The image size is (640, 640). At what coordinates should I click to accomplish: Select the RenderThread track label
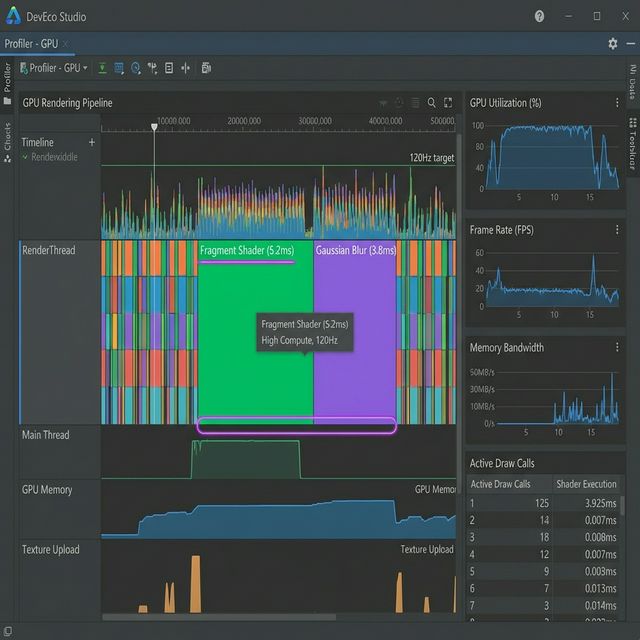[x=49, y=250]
